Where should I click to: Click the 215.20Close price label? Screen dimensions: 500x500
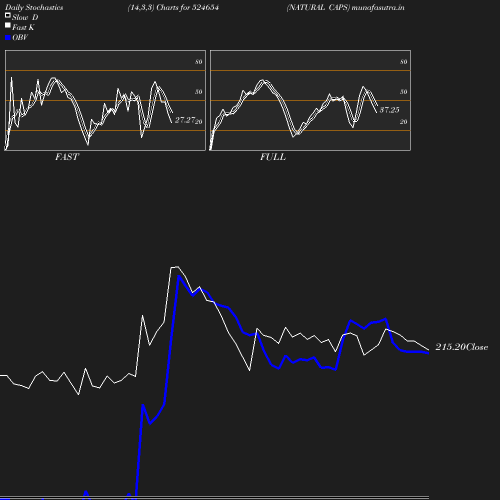[462, 347]
